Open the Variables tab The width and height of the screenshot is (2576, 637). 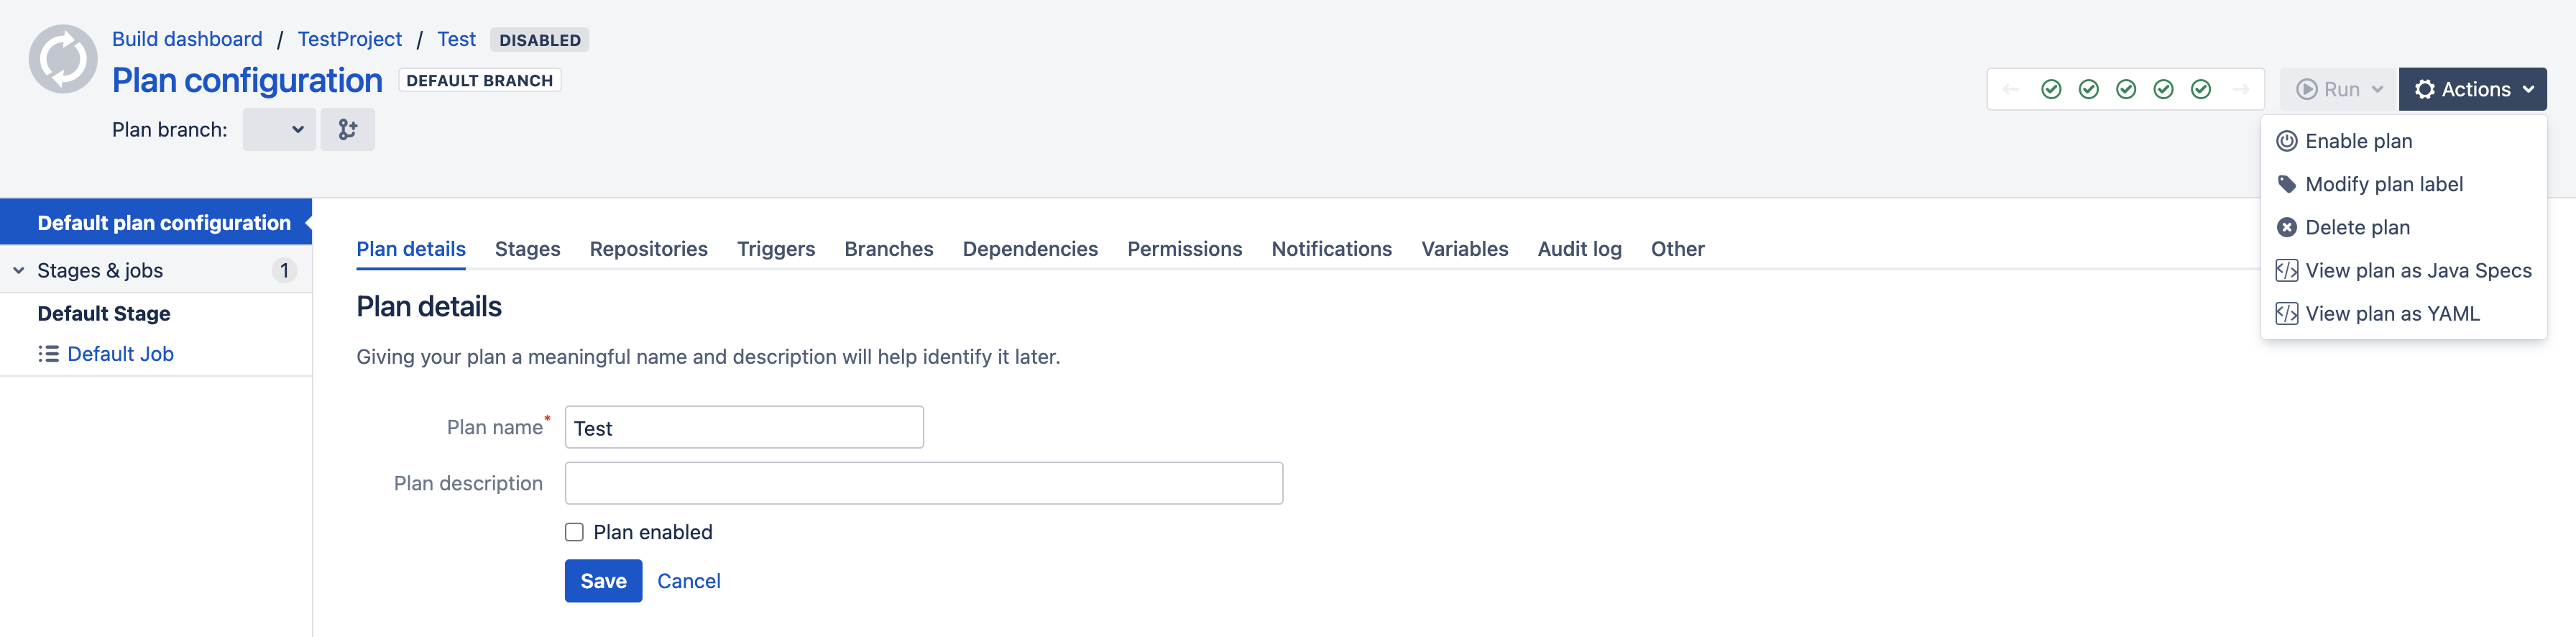point(1464,249)
